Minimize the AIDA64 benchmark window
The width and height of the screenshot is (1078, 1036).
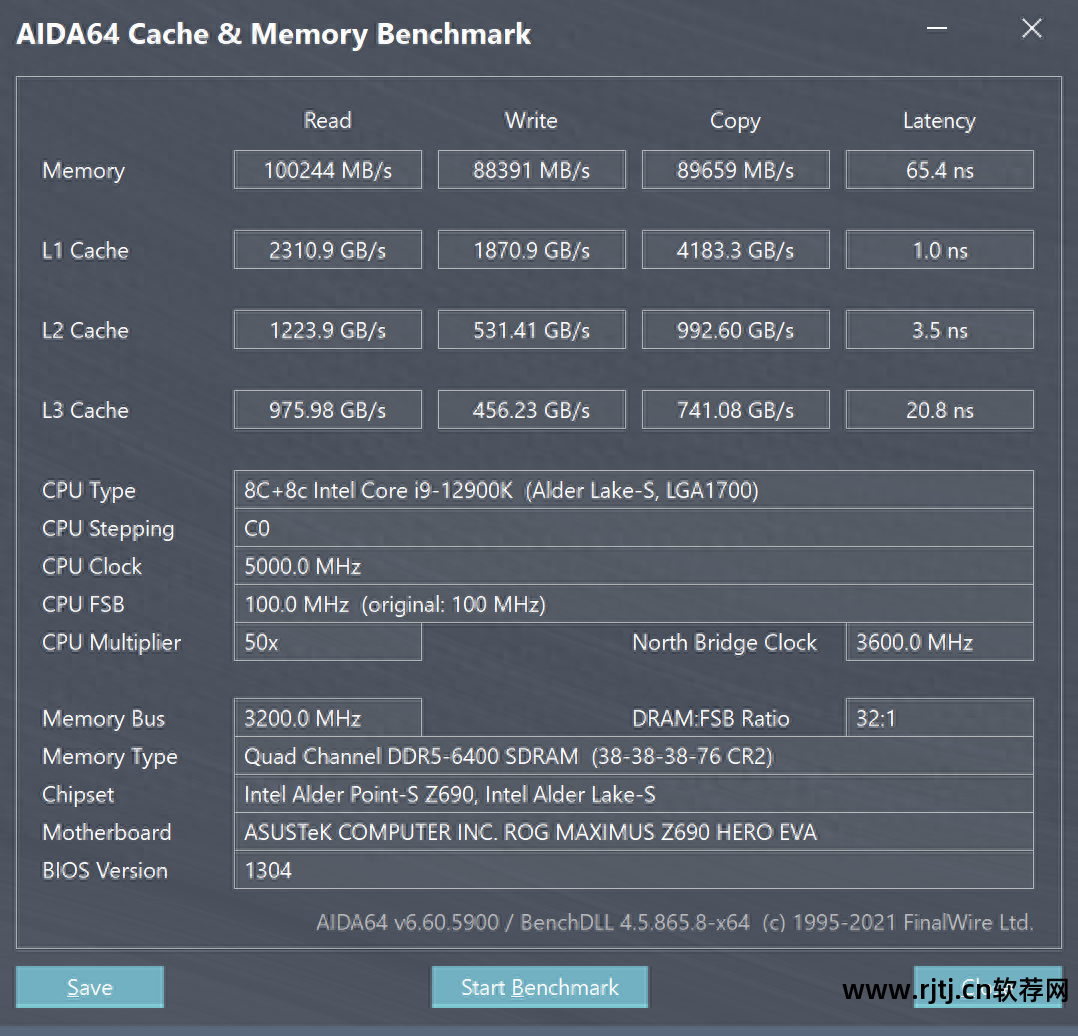[x=936, y=29]
